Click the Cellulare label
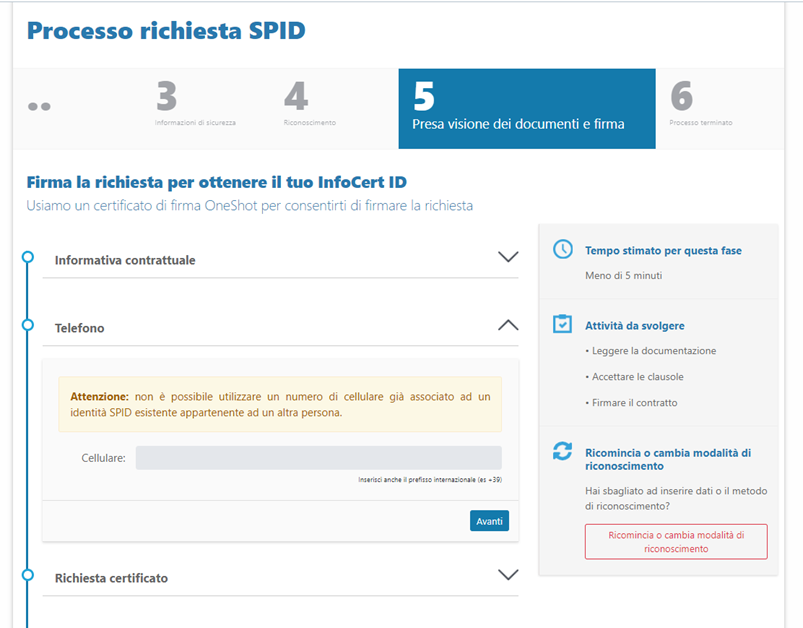 point(103,458)
